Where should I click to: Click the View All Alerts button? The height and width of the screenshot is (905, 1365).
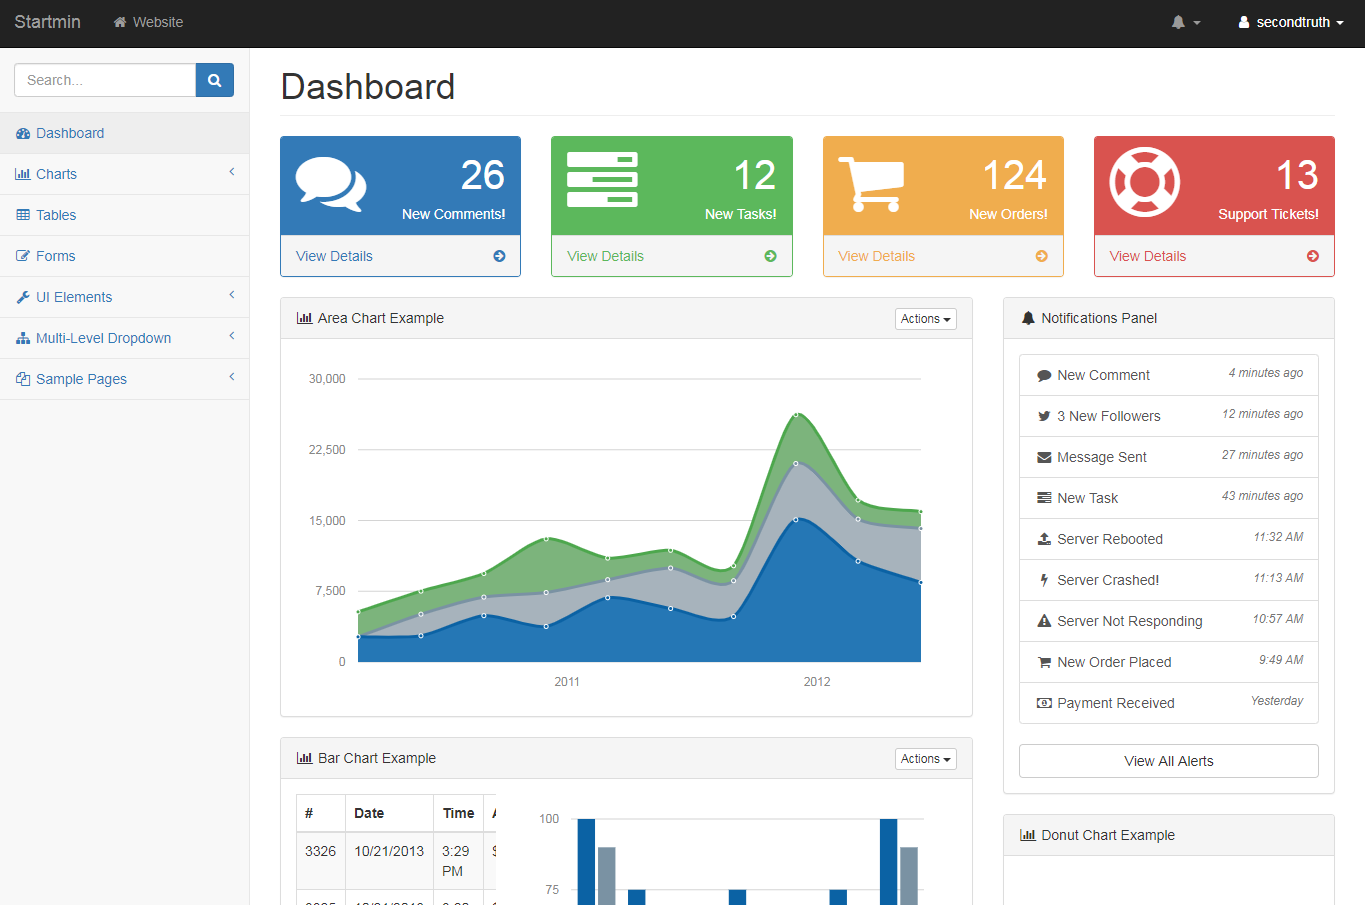[1168, 761]
